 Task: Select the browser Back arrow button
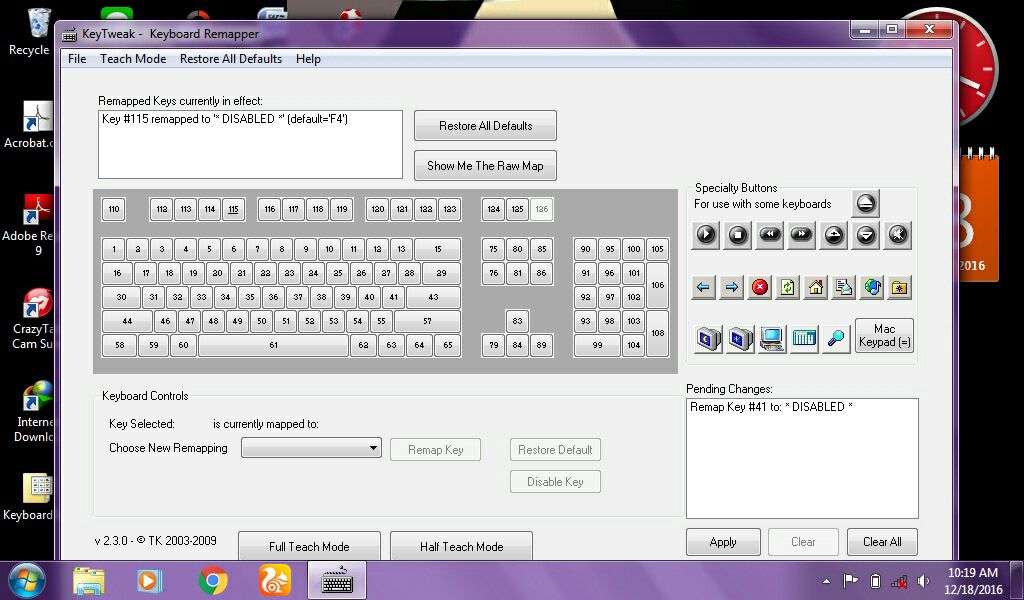point(703,287)
